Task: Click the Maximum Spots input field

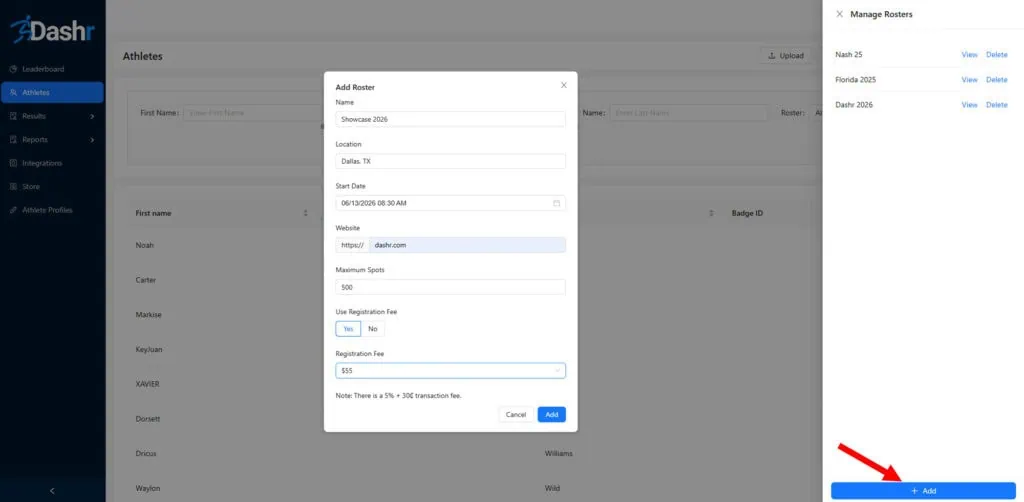Action: click(x=450, y=287)
